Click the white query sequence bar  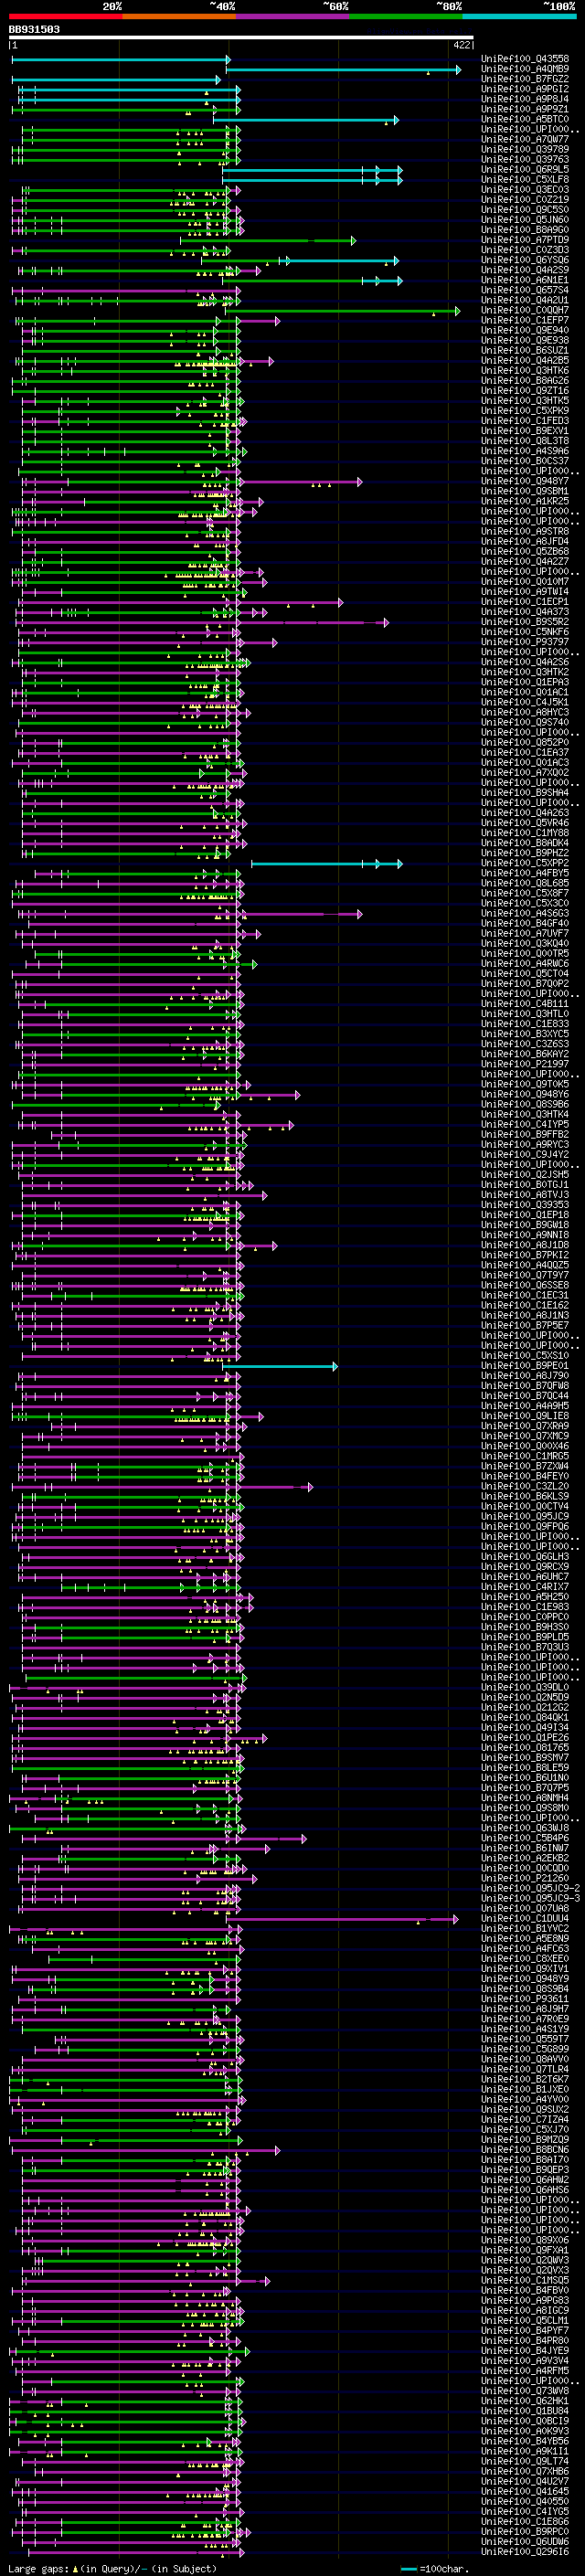pyautogui.click(x=241, y=37)
